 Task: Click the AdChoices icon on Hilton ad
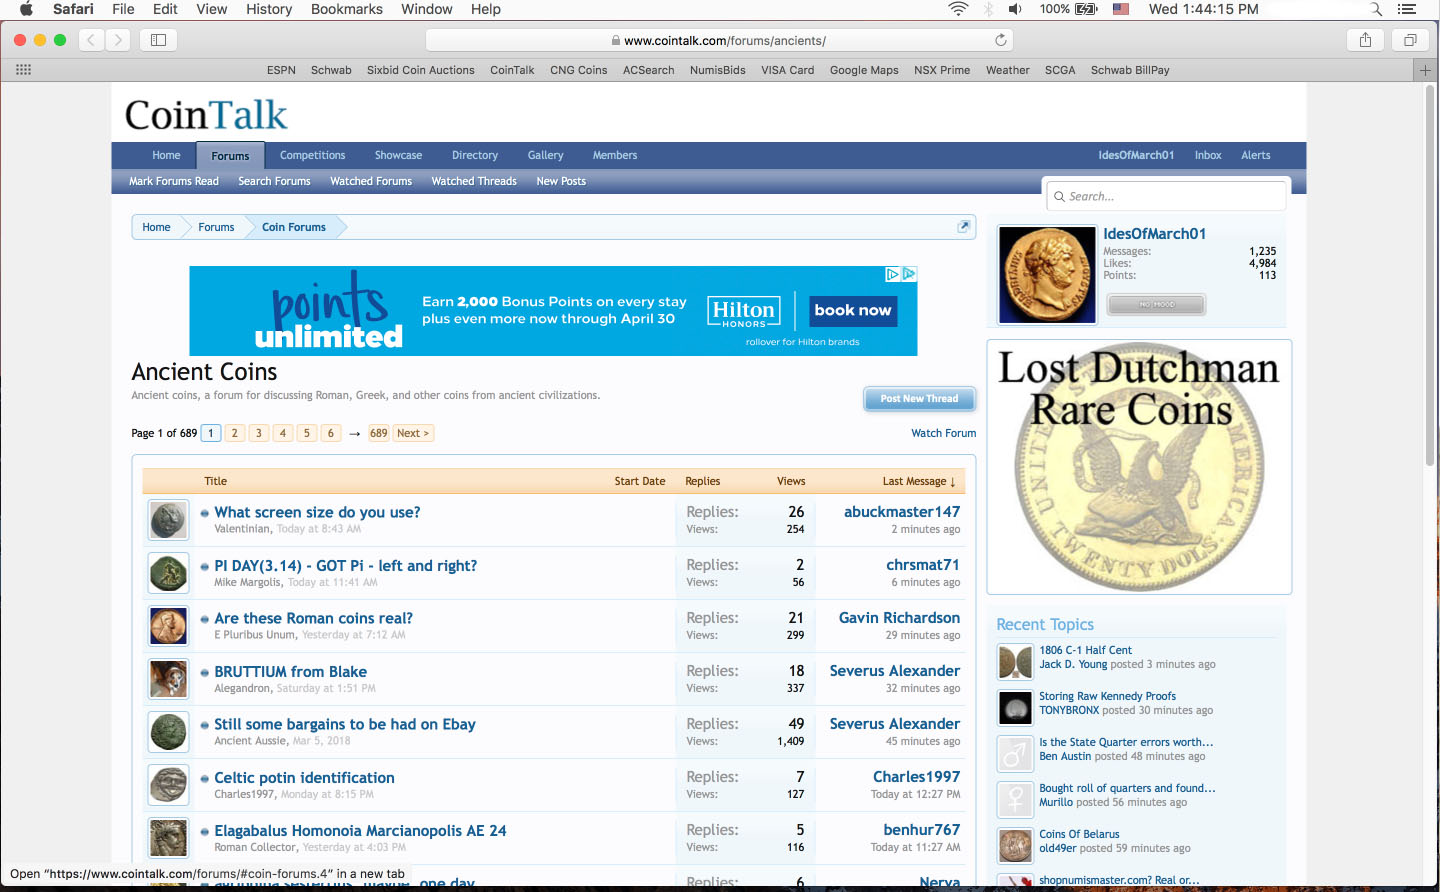pos(909,274)
